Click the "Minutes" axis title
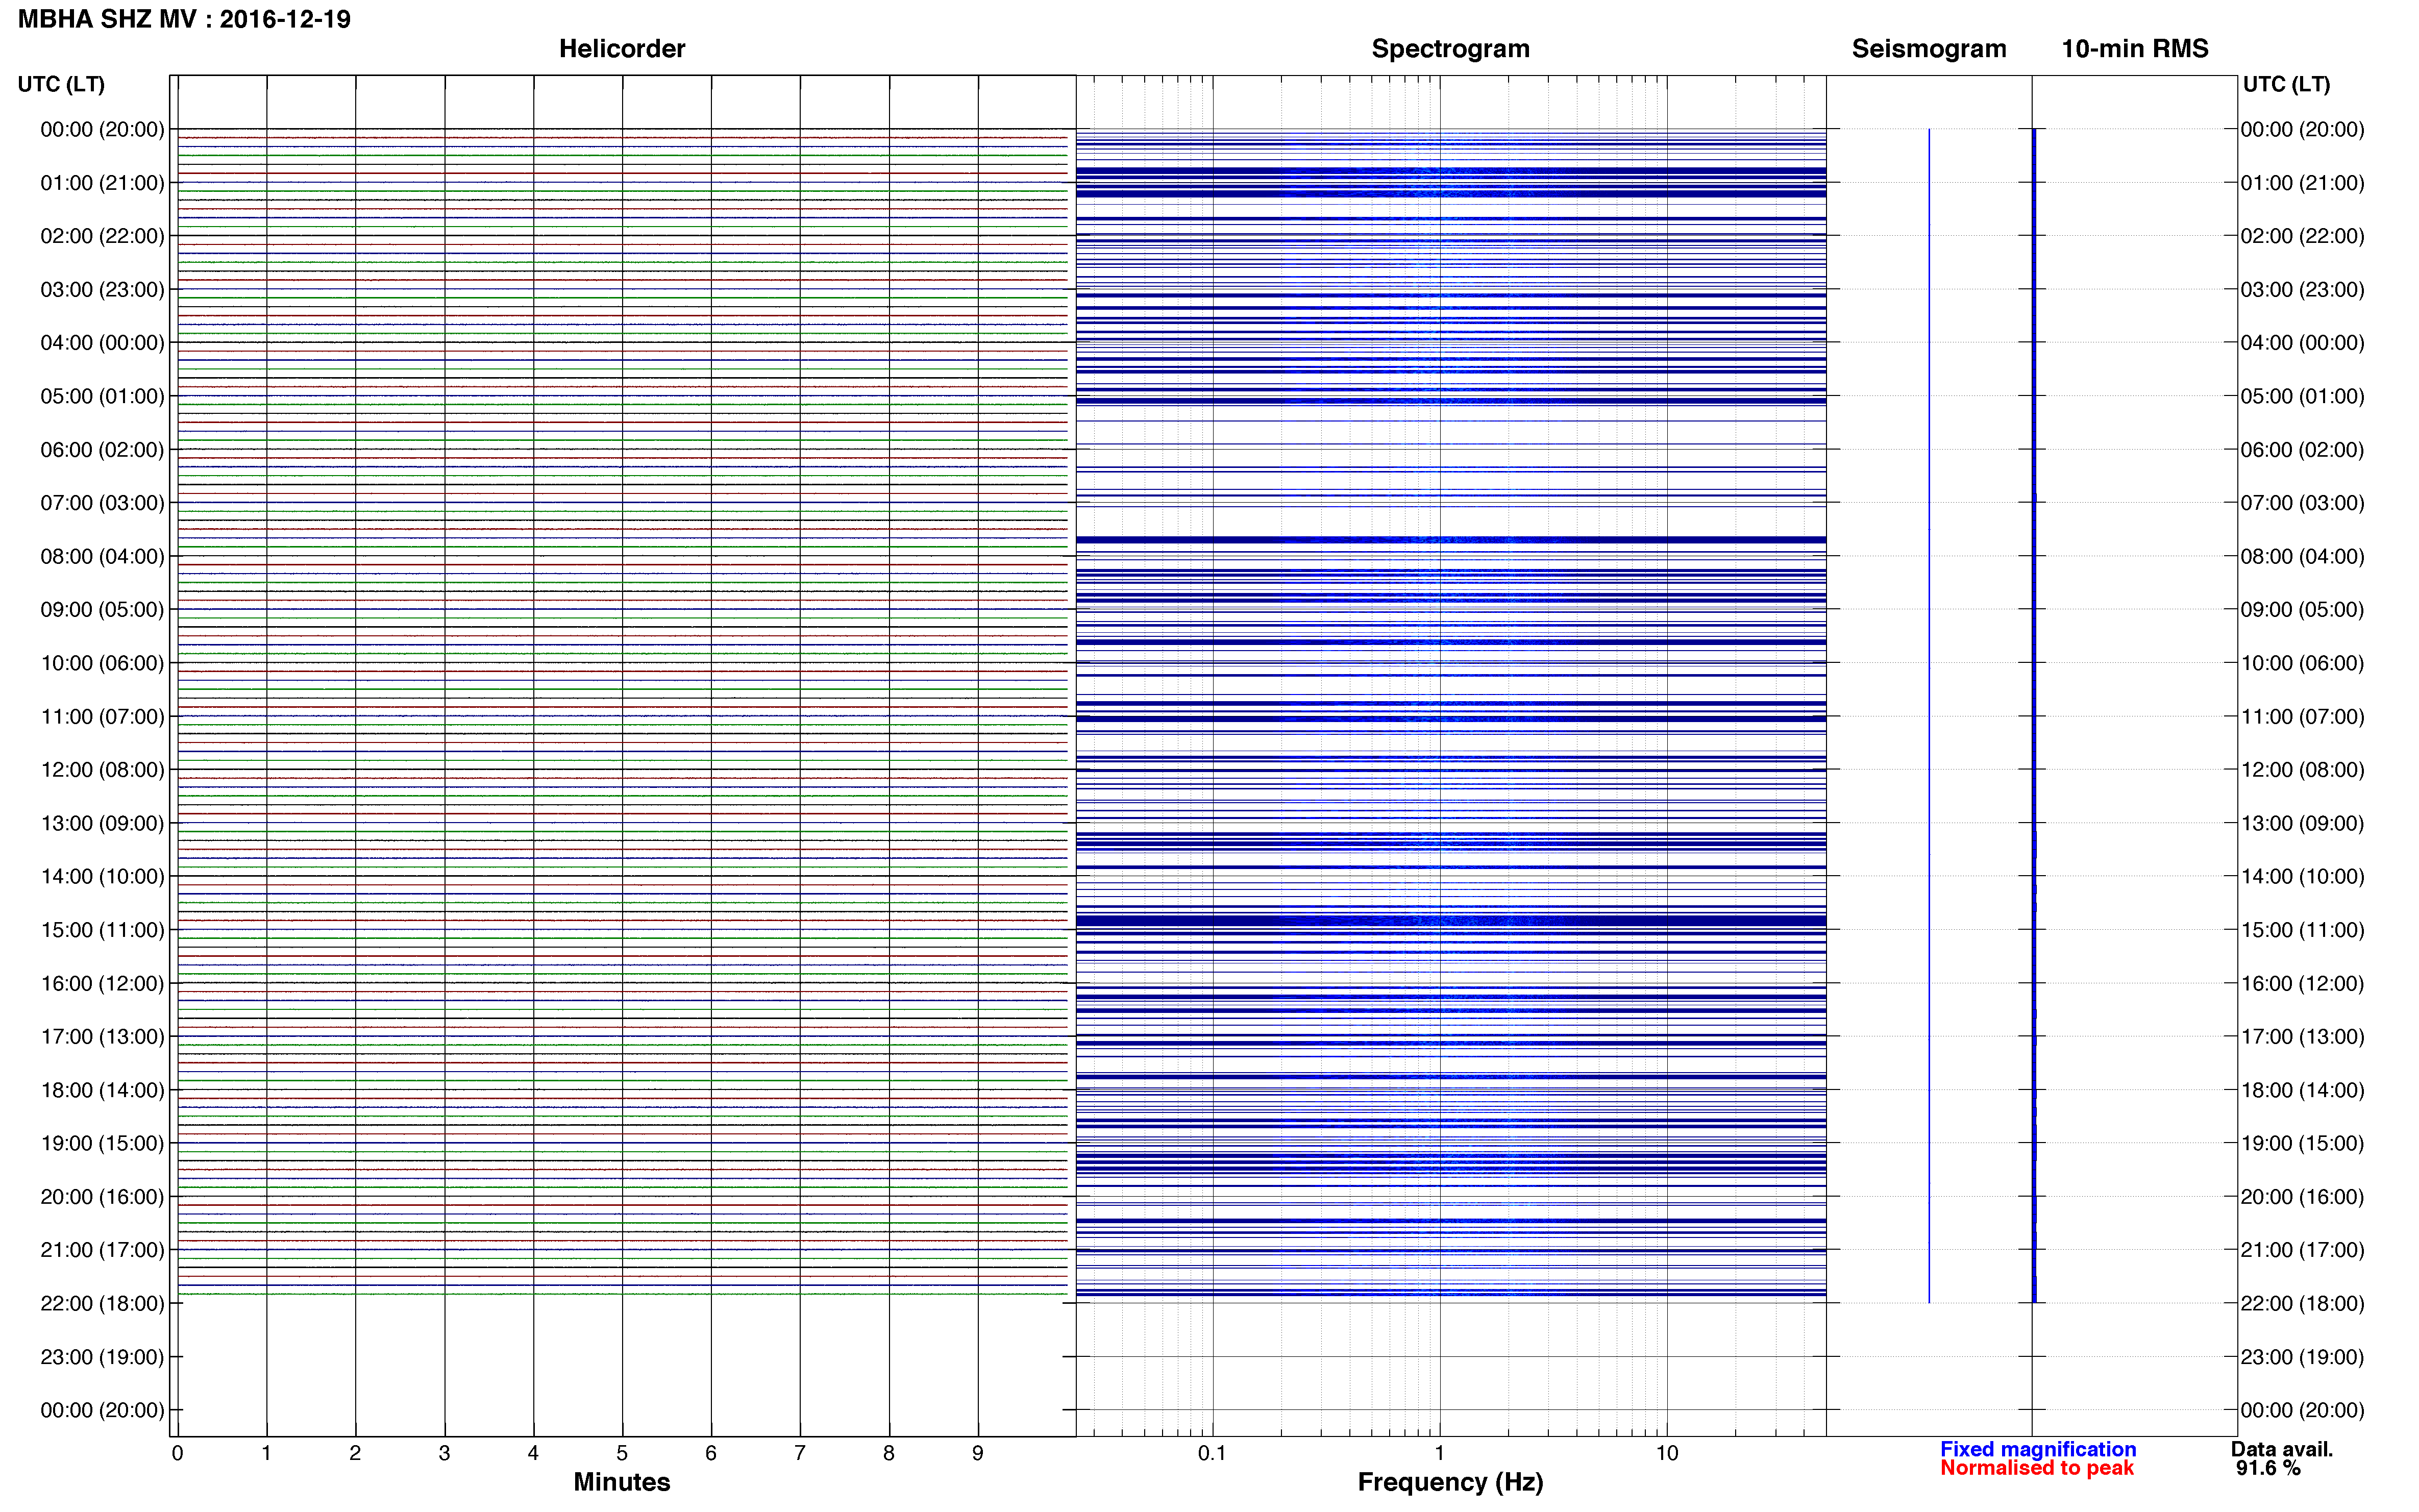 (621, 1482)
